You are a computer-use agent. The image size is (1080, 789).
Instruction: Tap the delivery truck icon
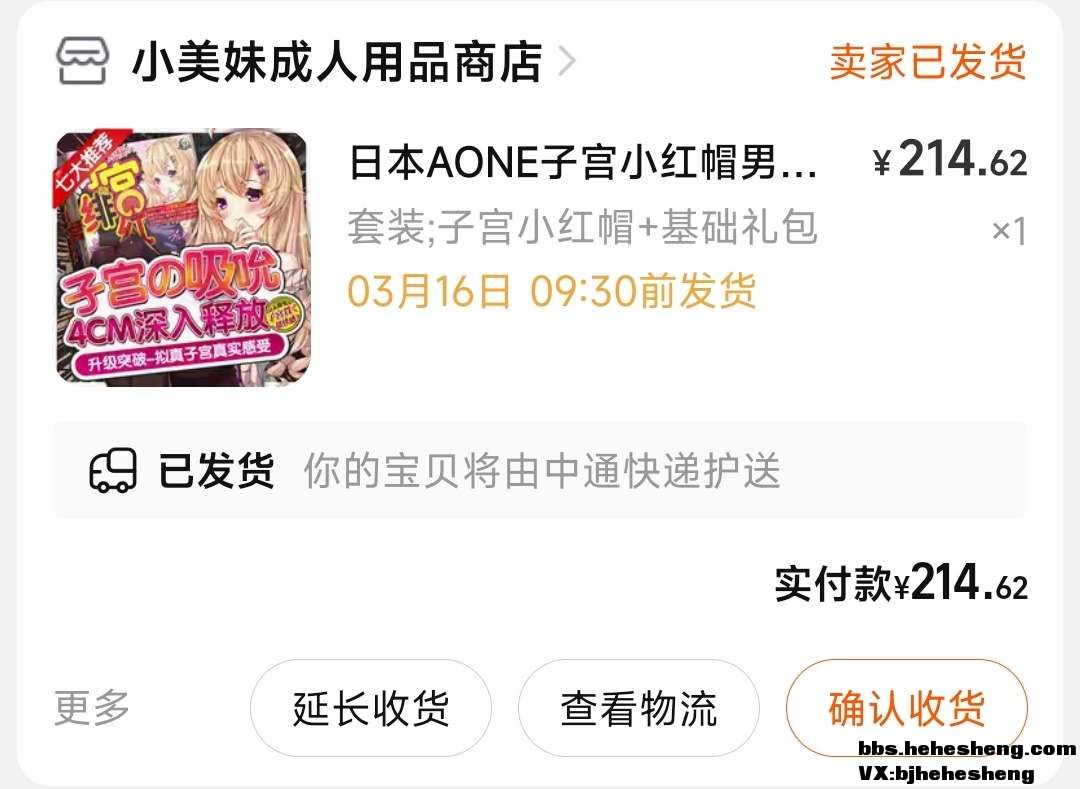click(112, 470)
